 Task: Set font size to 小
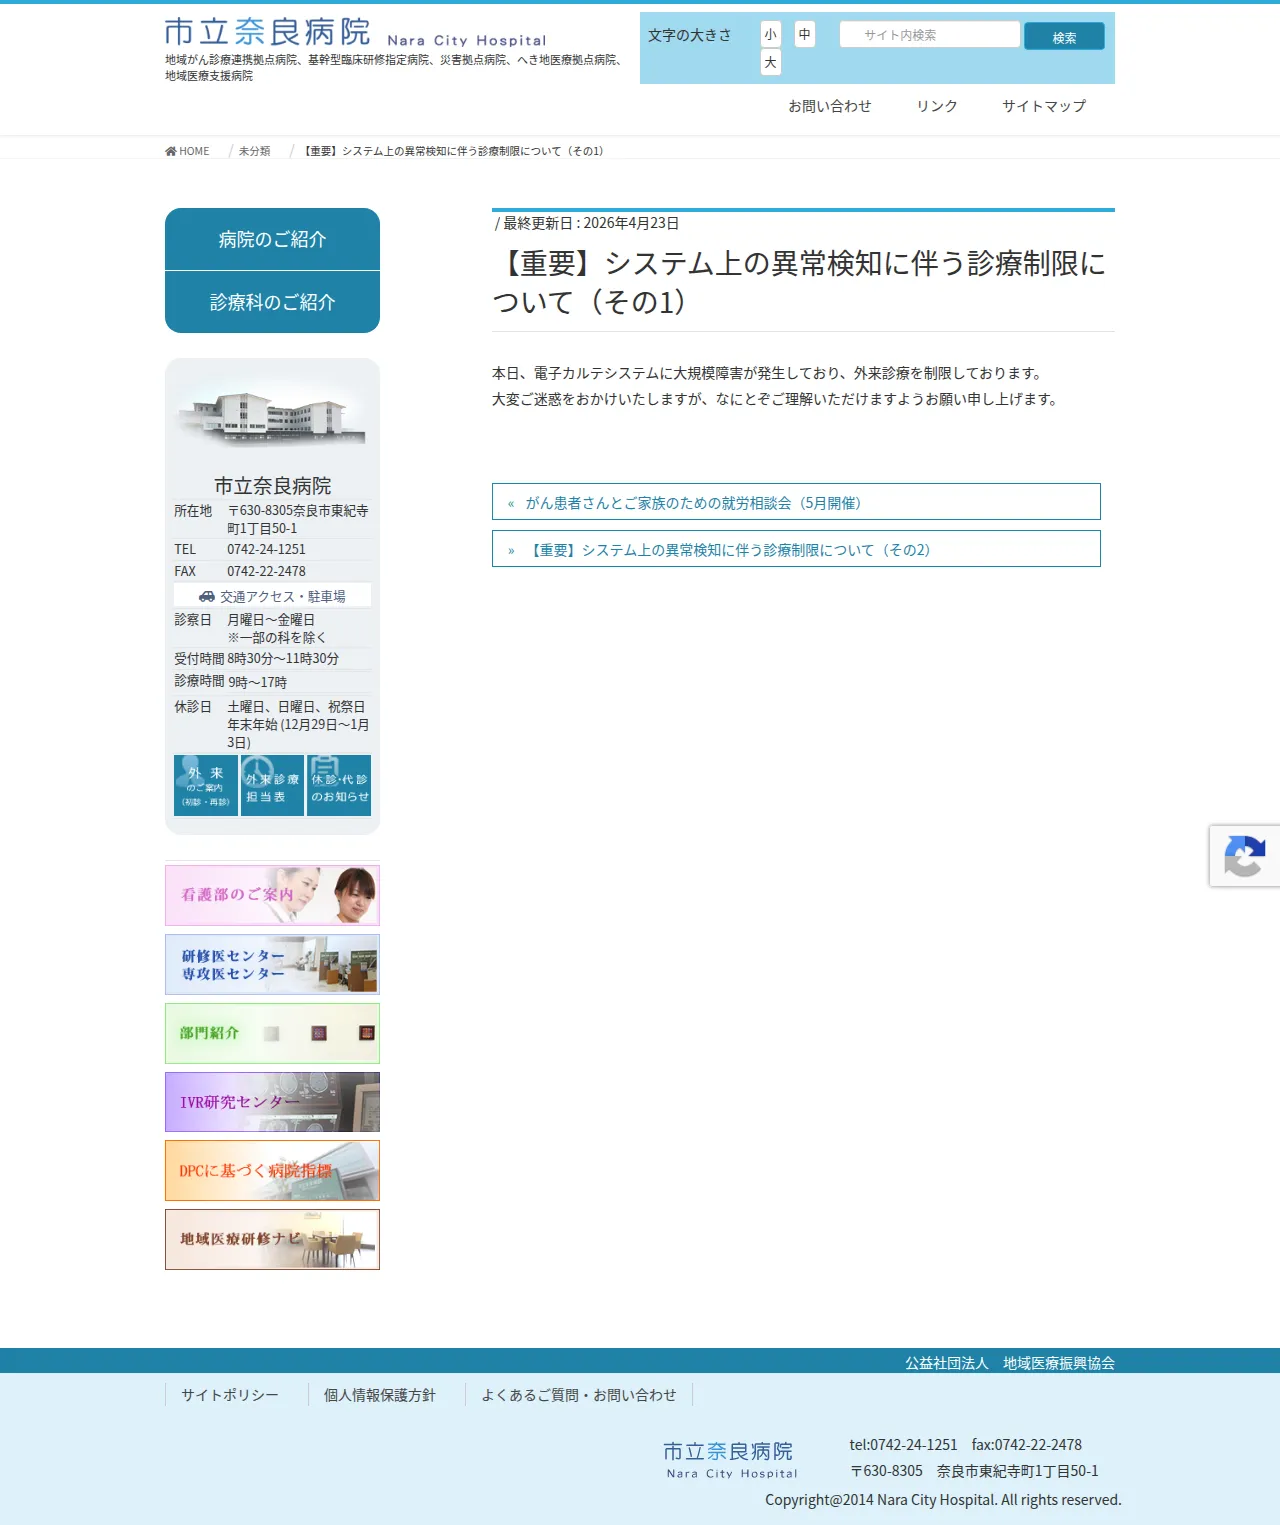point(771,34)
